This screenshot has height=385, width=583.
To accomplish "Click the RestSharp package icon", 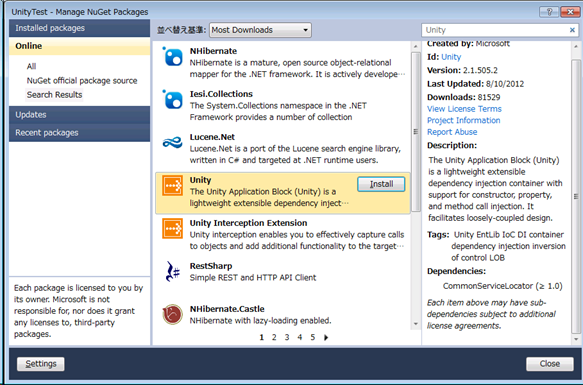I will [173, 271].
